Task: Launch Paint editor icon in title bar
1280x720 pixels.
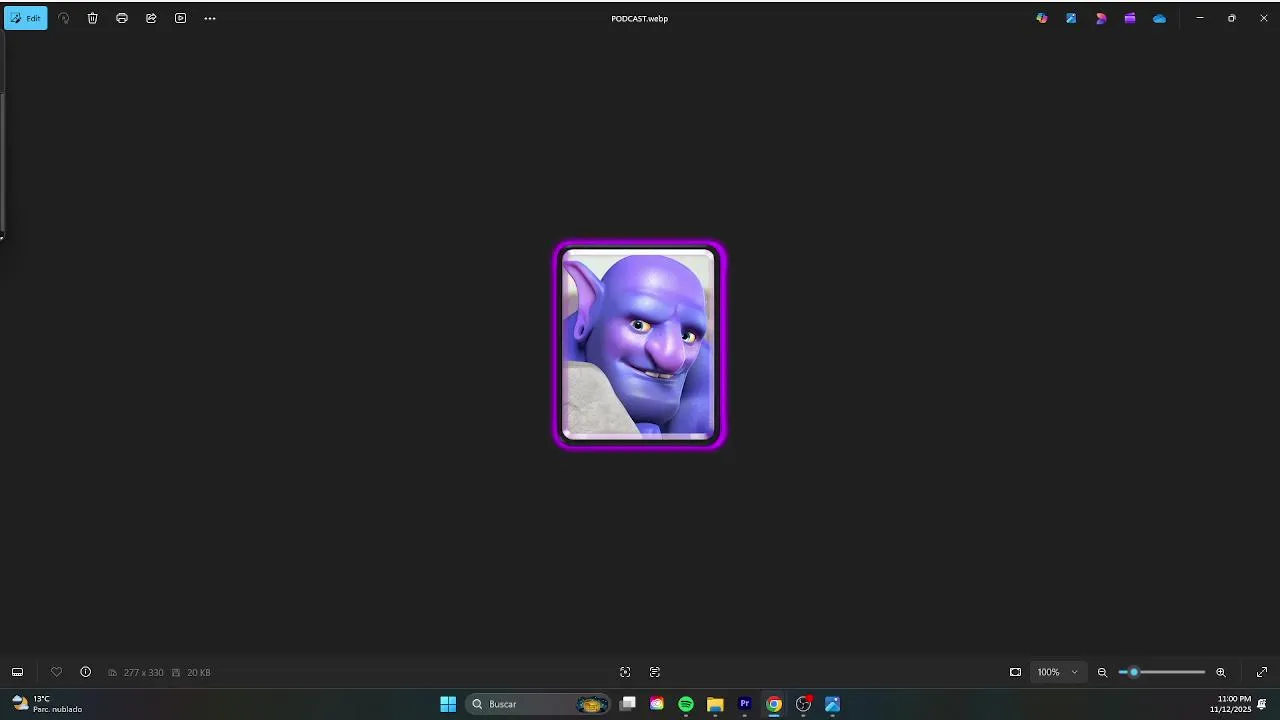Action: [1071, 18]
